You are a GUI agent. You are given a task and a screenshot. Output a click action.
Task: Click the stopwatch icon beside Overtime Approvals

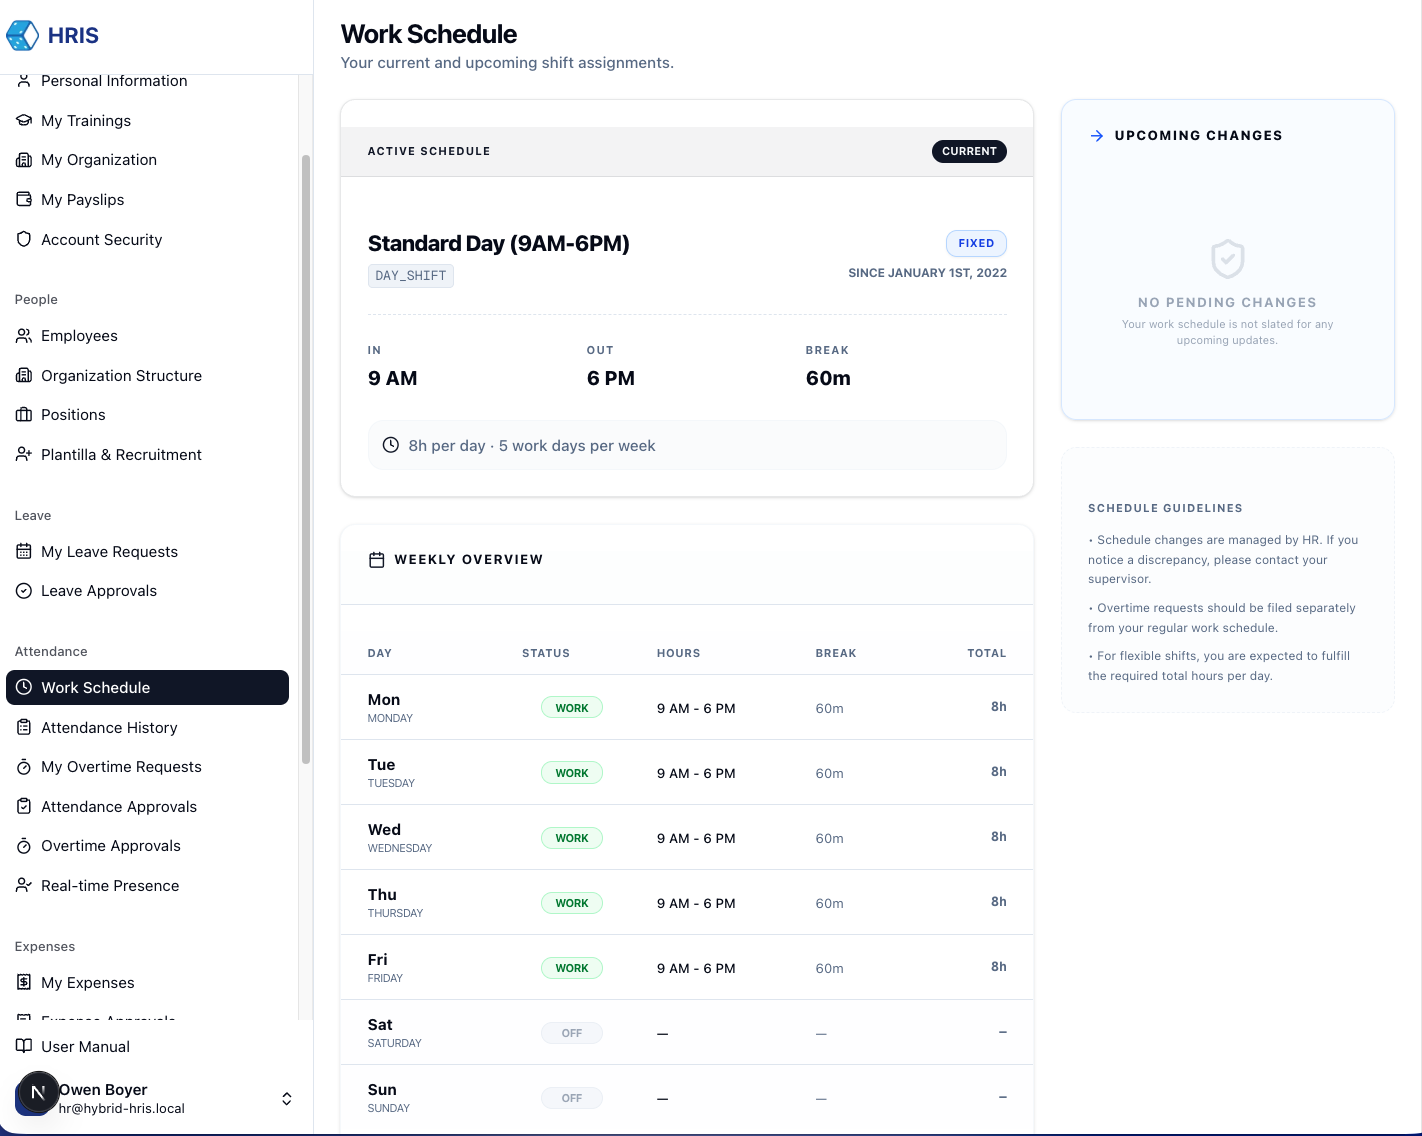(24, 845)
